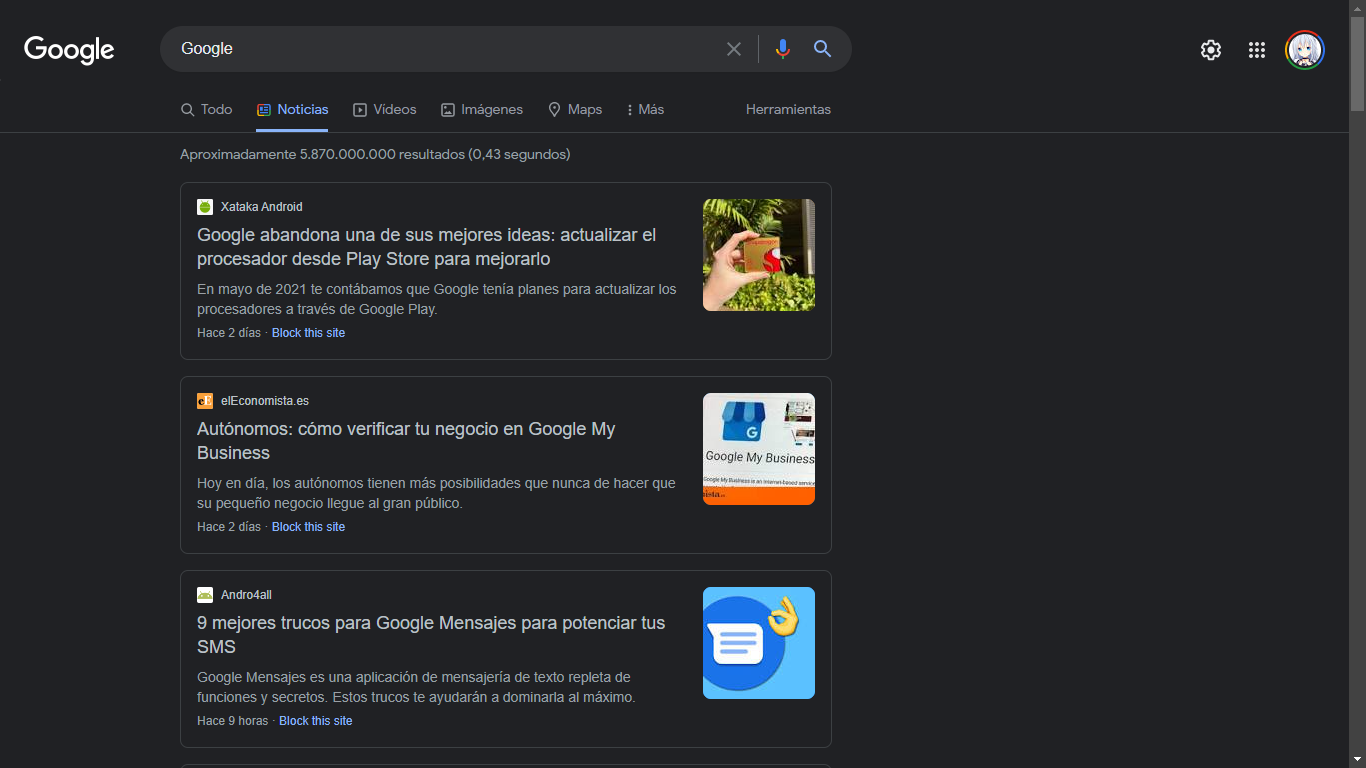Open article about Google abandoning processor updates
The width and height of the screenshot is (1366, 768).
tap(427, 247)
